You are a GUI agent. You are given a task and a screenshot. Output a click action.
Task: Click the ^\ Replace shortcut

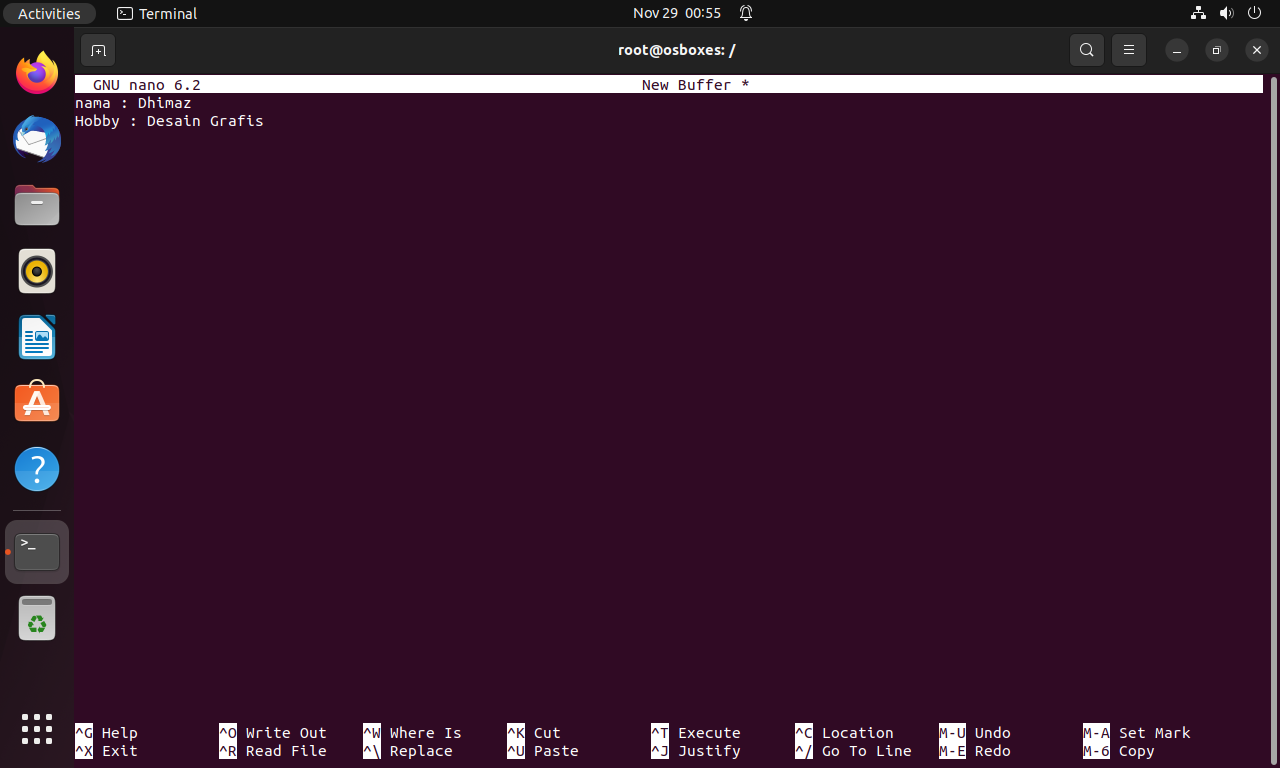click(408, 751)
